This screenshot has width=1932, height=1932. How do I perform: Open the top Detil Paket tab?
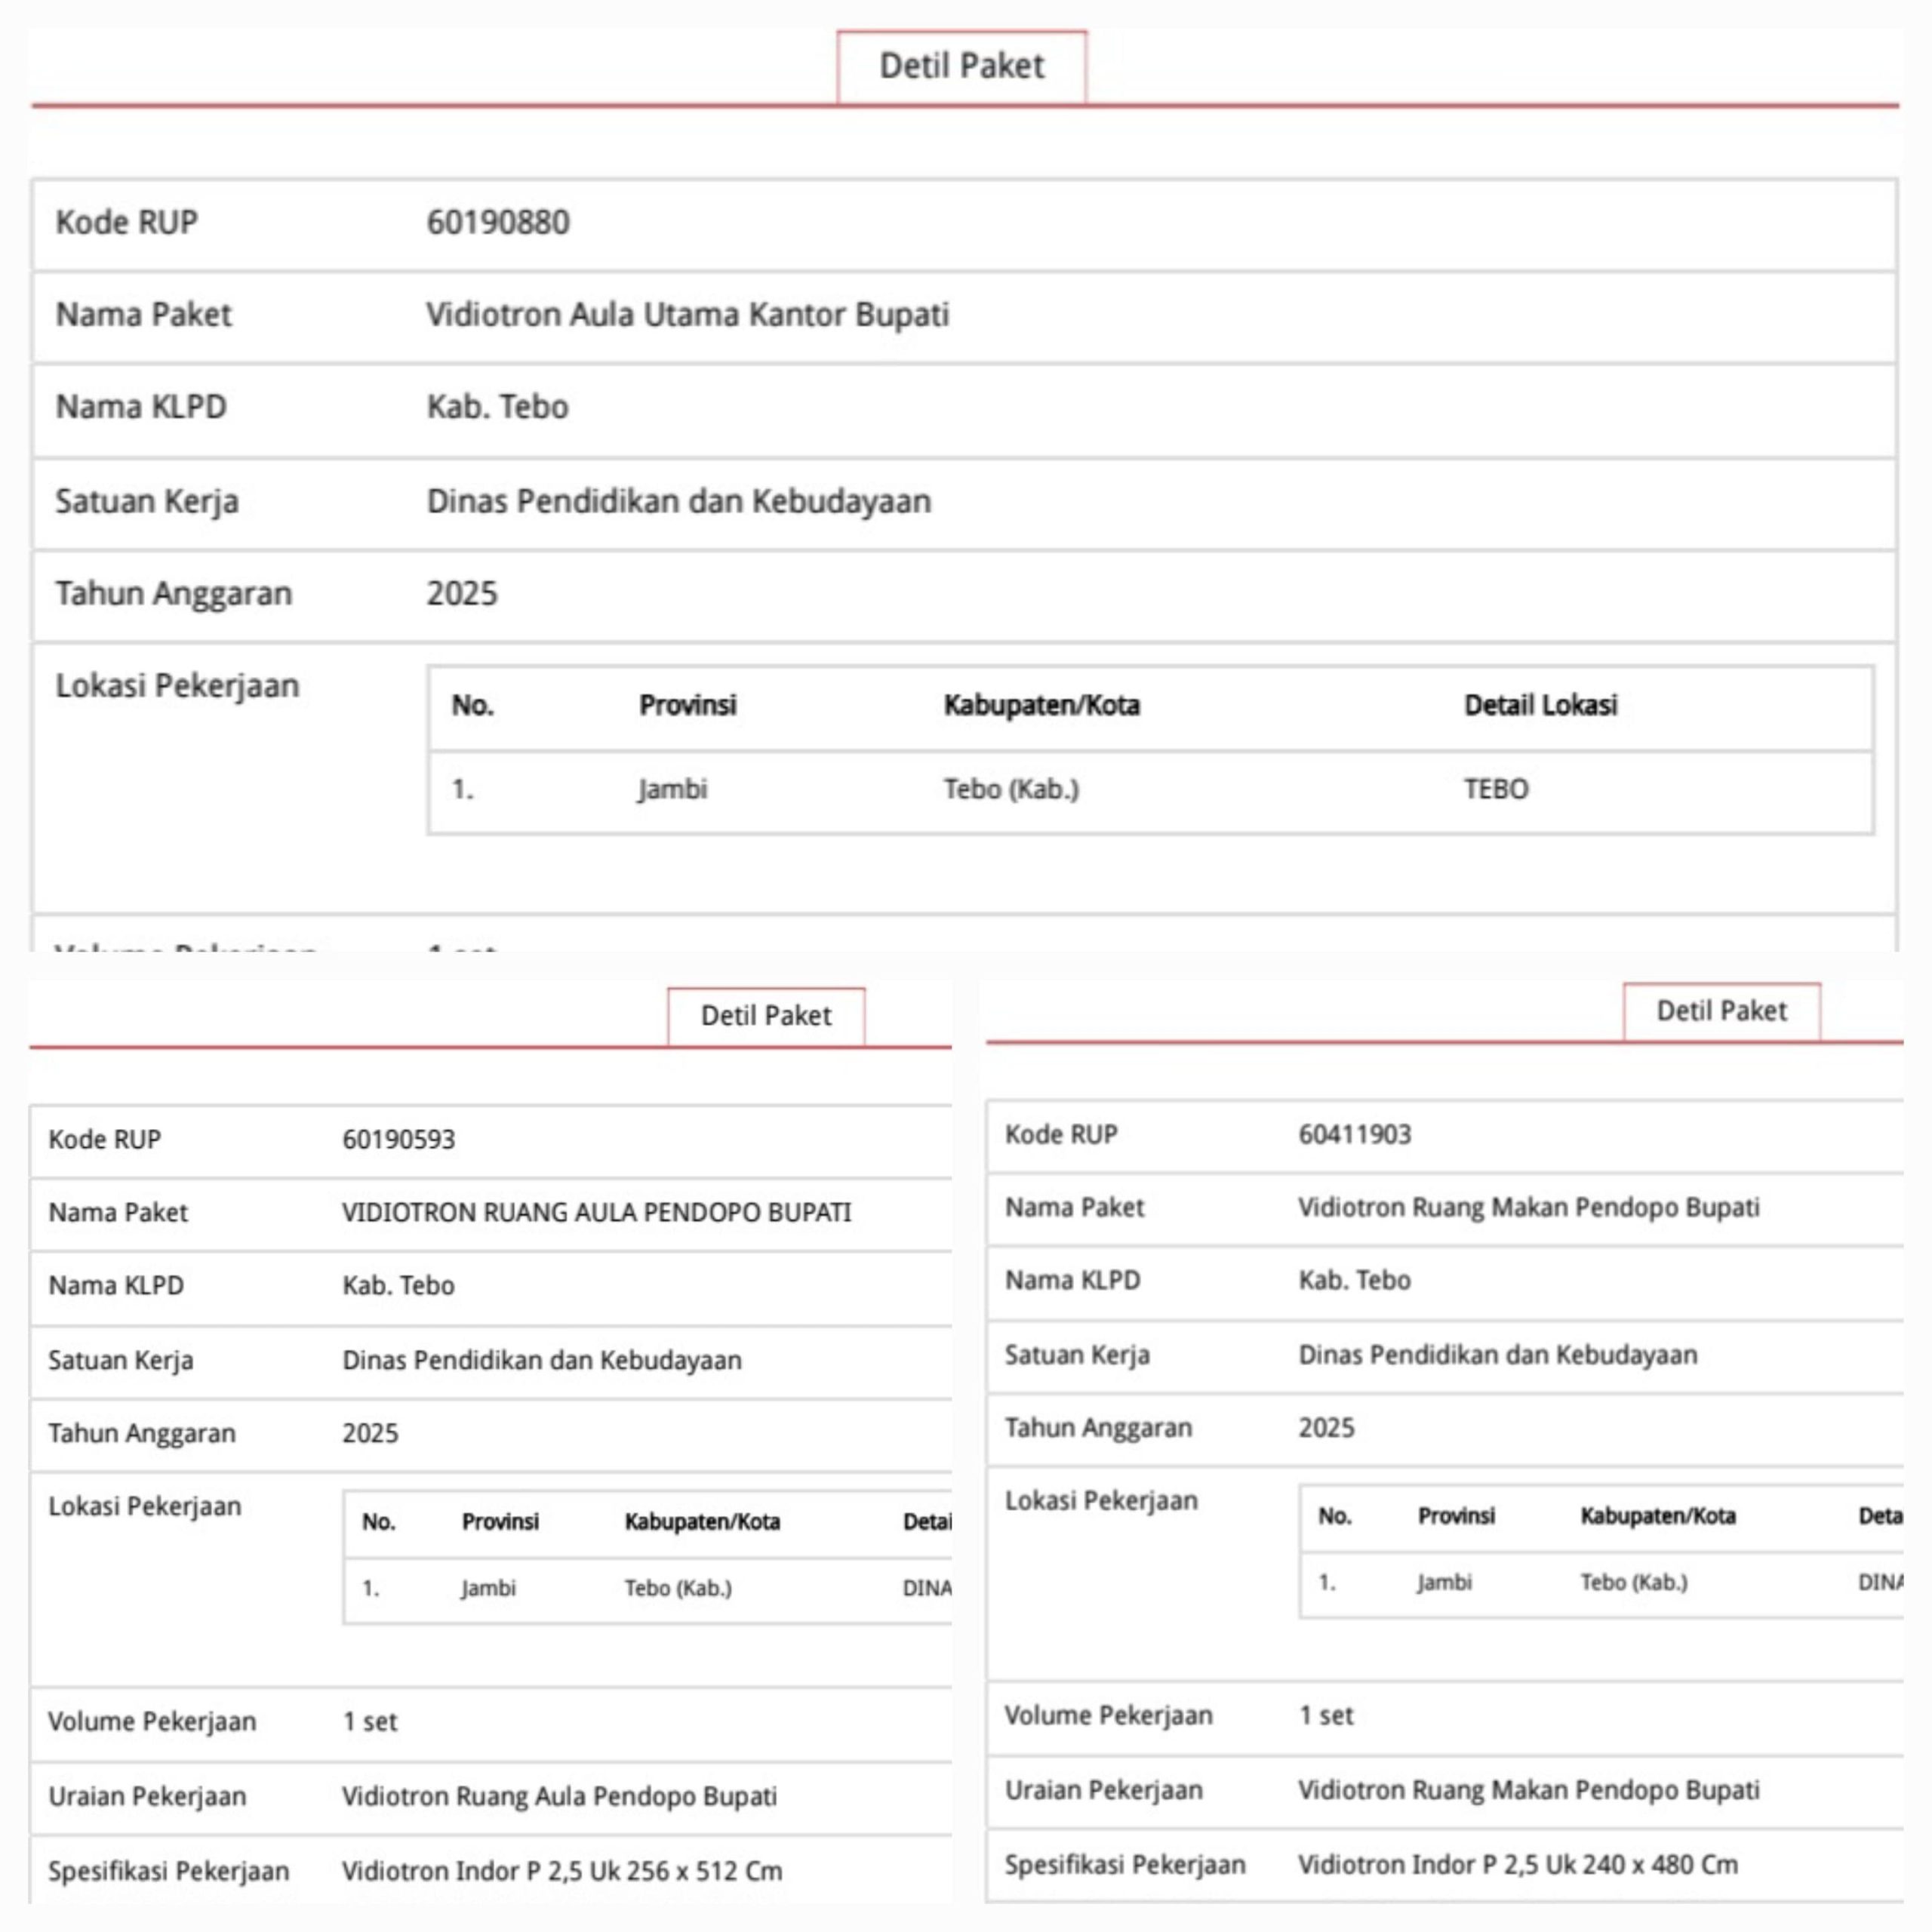tap(961, 66)
